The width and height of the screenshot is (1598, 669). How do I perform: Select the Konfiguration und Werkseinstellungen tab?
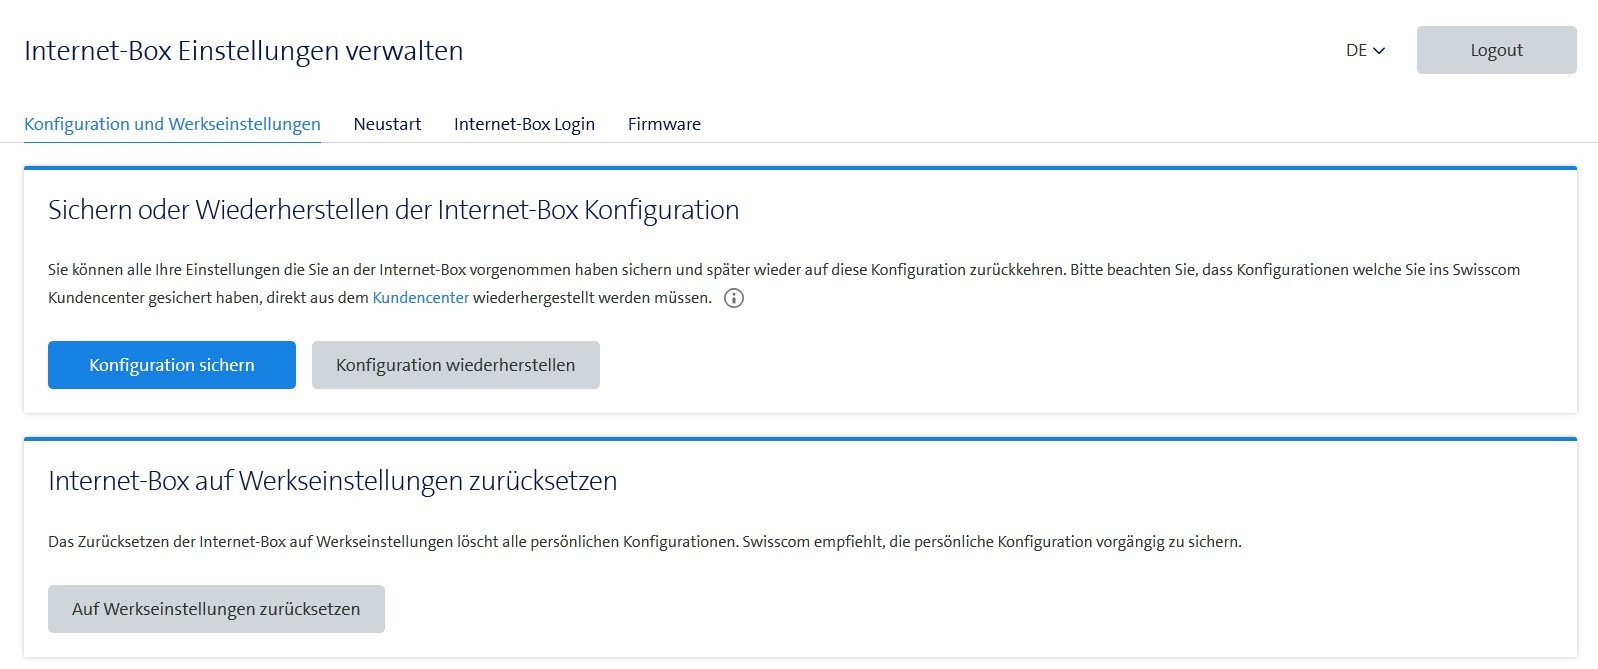click(171, 124)
